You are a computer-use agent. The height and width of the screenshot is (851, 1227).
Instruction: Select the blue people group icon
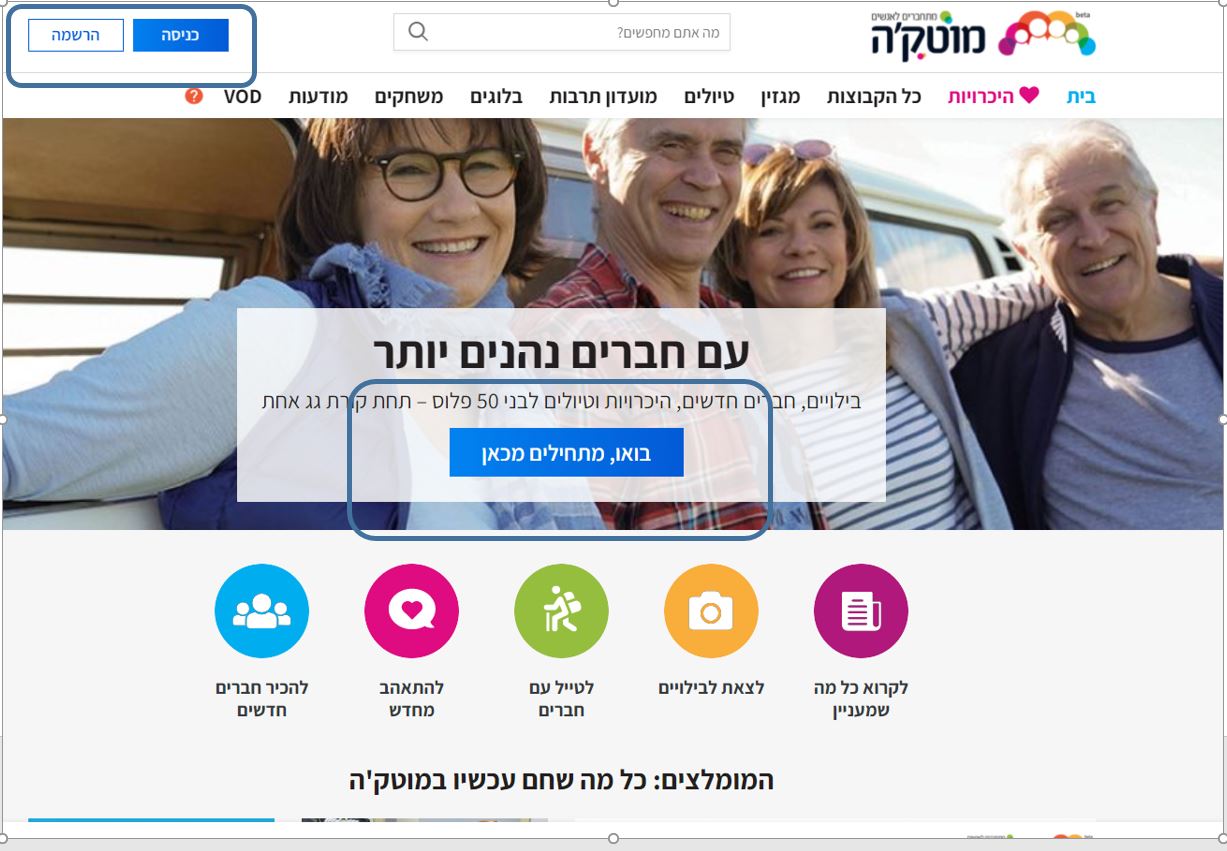click(262, 611)
